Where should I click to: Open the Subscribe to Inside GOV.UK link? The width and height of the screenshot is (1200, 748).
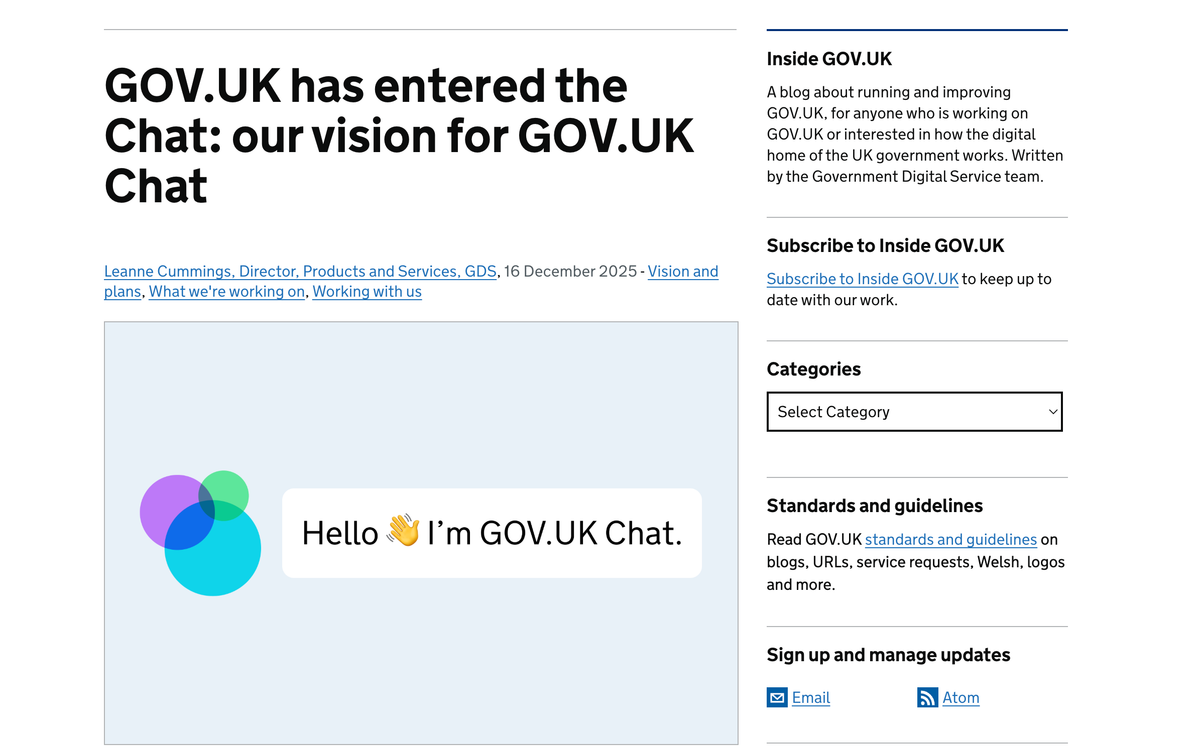[x=862, y=279]
